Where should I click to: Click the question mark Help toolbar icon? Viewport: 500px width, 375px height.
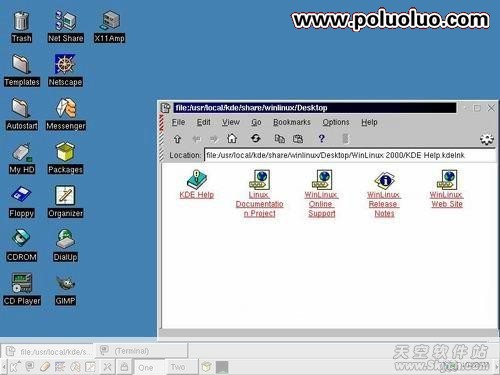(x=321, y=138)
